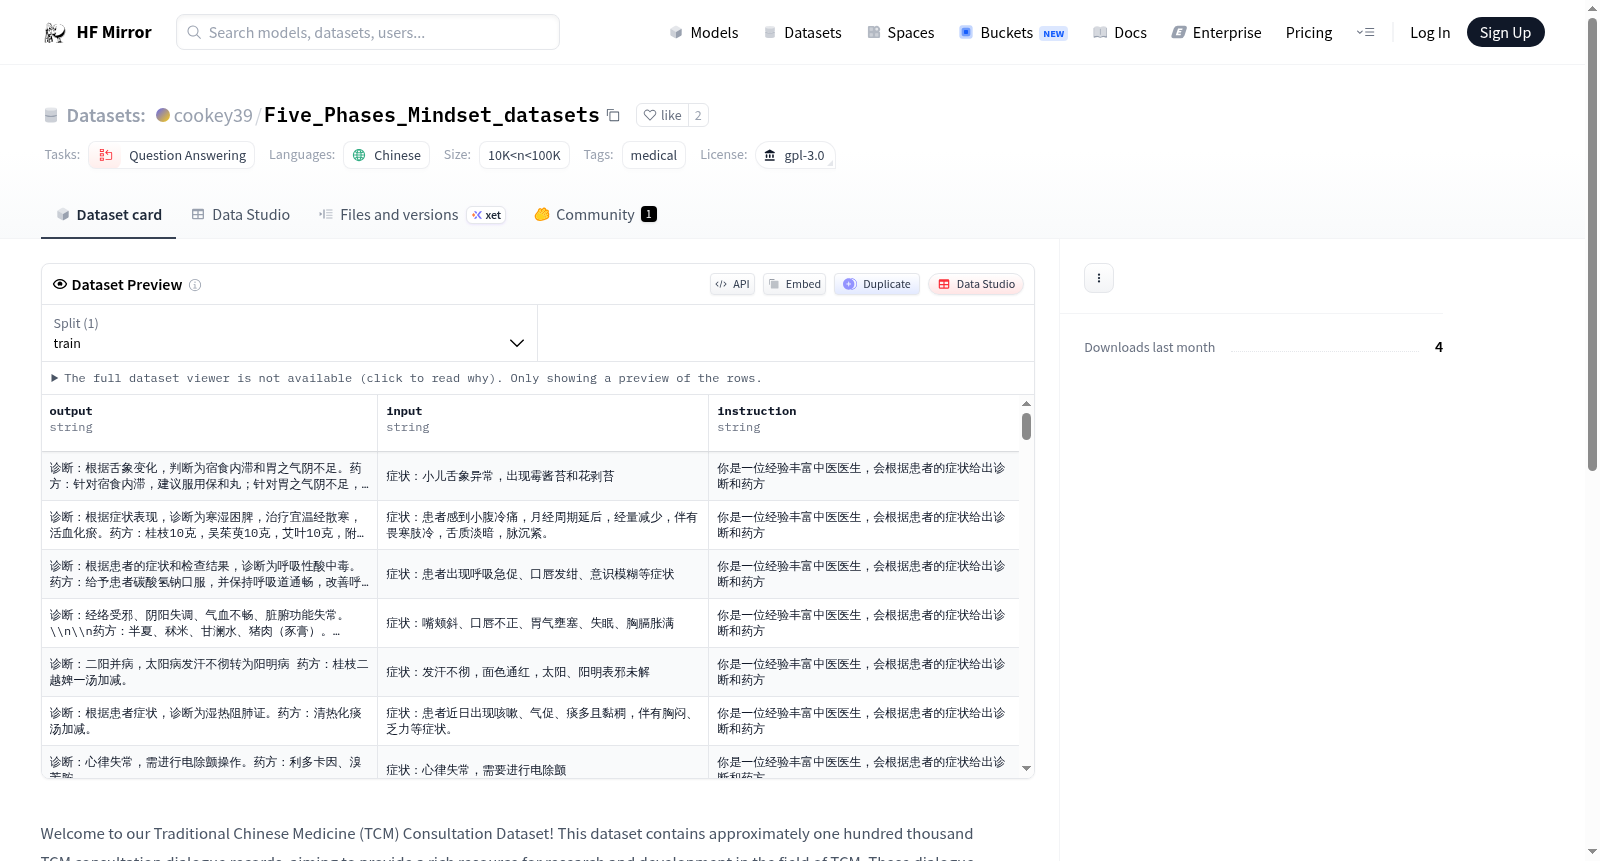The height and width of the screenshot is (861, 1600).
Task: Click the table scrollbar down arrow
Action: [1026, 769]
